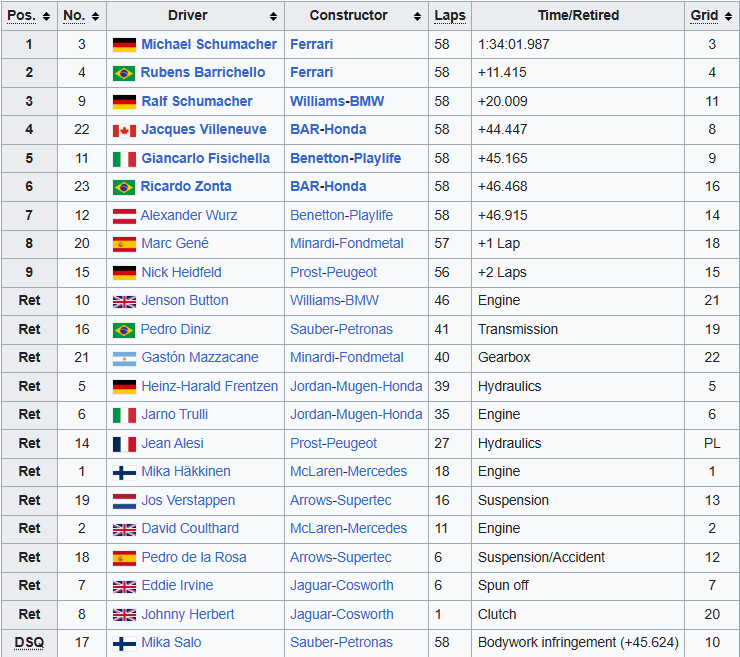Viewport: 740px width, 657px height.
Task: Click Dutch flag beside Jos Verstappen
Action: click(125, 501)
